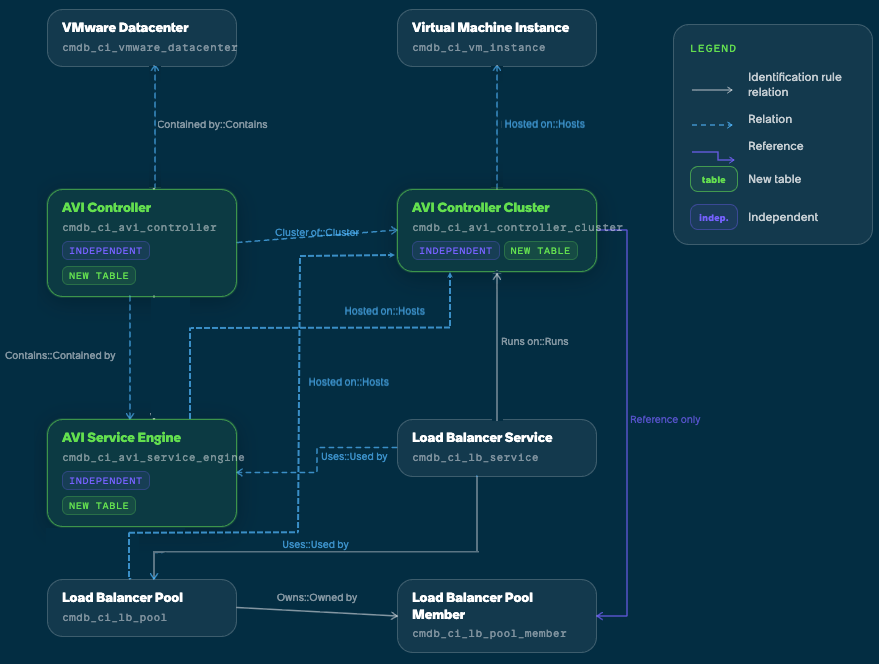The width and height of the screenshot is (879, 664).
Task: Click the Virtual Machine Instance node title
Action: click(491, 27)
